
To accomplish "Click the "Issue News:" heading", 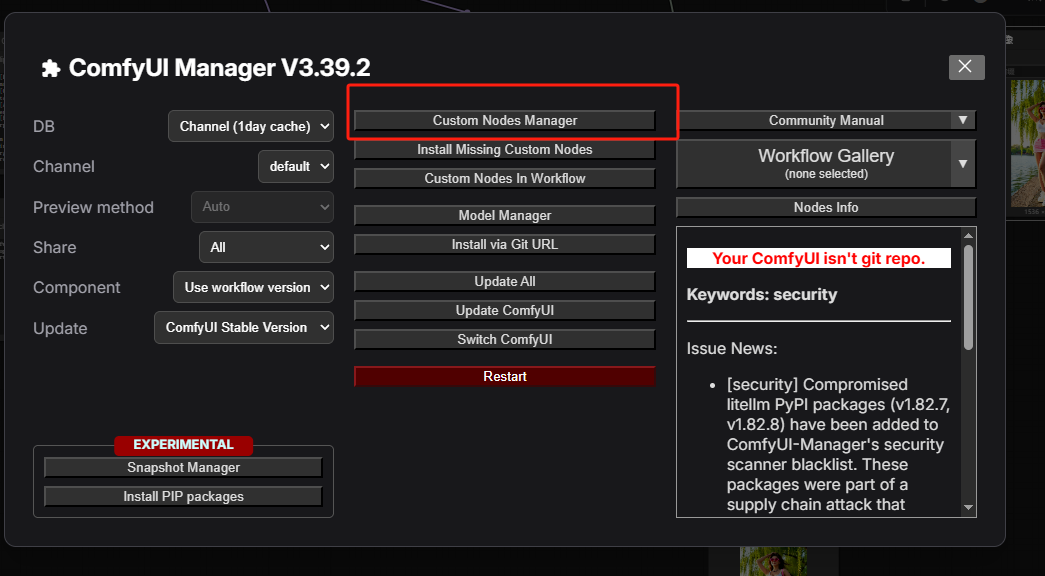I will click(x=732, y=348).
